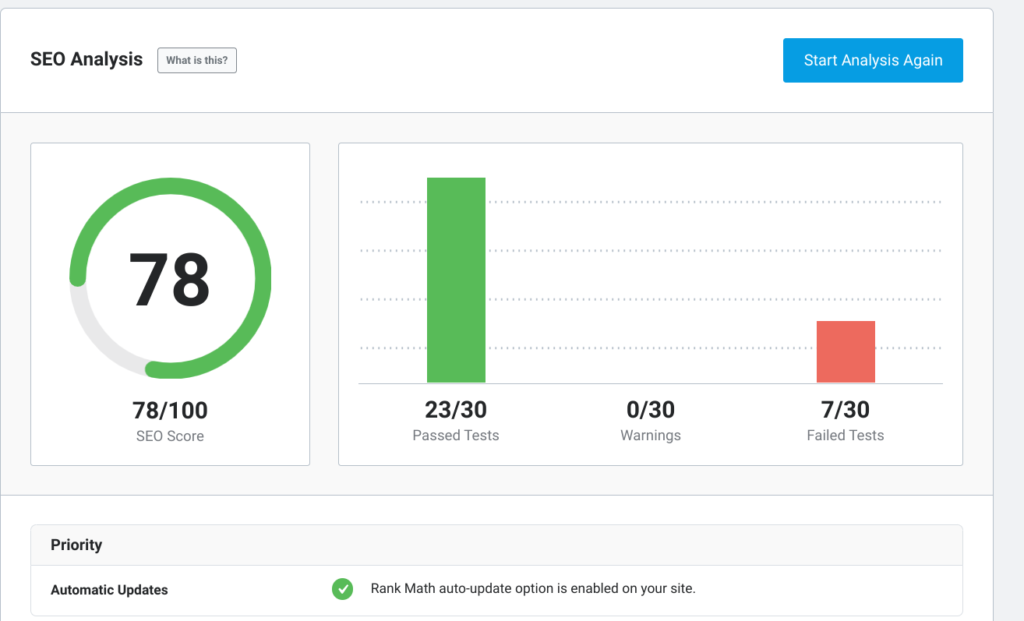
Task: Open the What is this? help button
Action: (197, 60)
